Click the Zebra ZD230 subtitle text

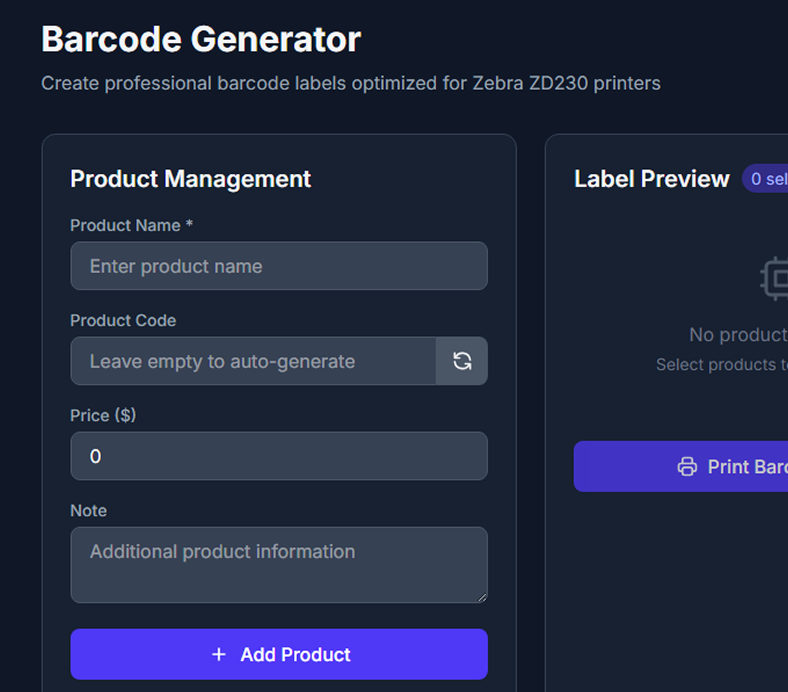(x=350, y=83)
